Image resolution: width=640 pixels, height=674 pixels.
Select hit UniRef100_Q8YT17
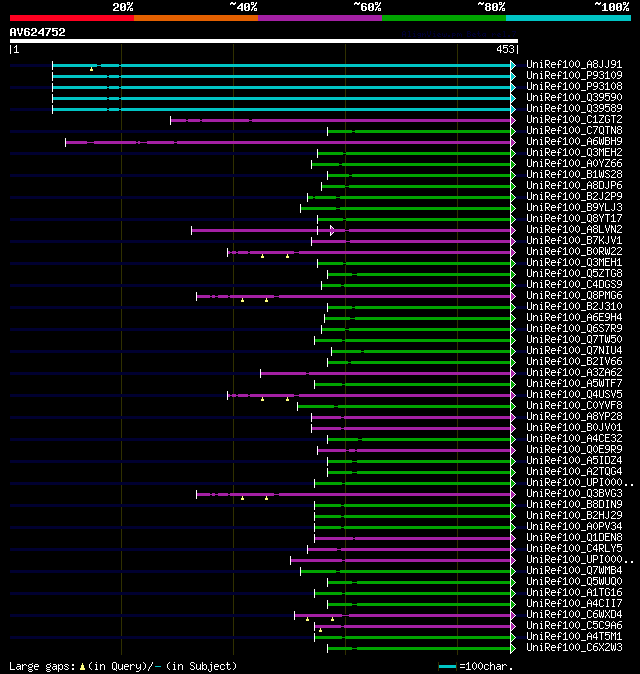pyautogui.click(x=574, y=218)
